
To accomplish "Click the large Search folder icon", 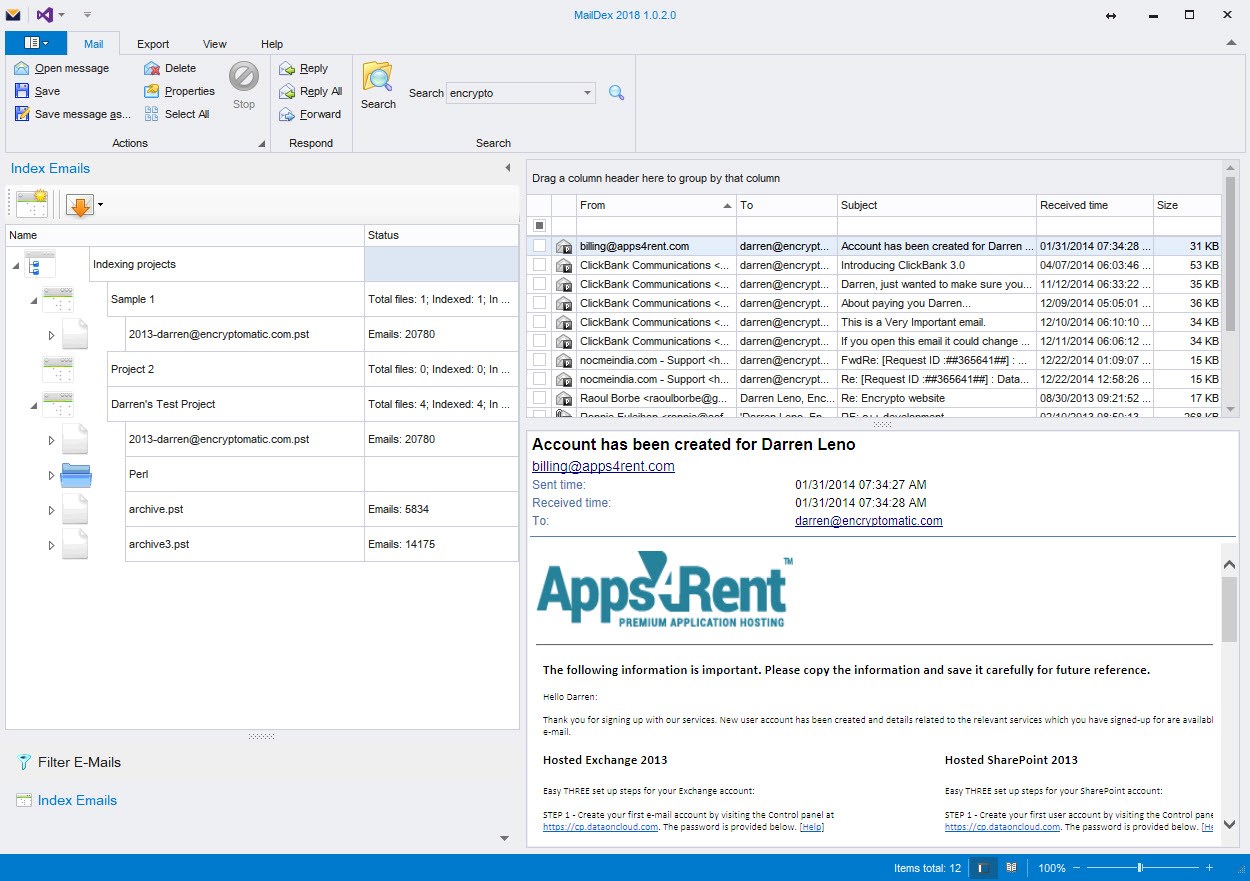I will pyautogui.click(x=378, y=77).
